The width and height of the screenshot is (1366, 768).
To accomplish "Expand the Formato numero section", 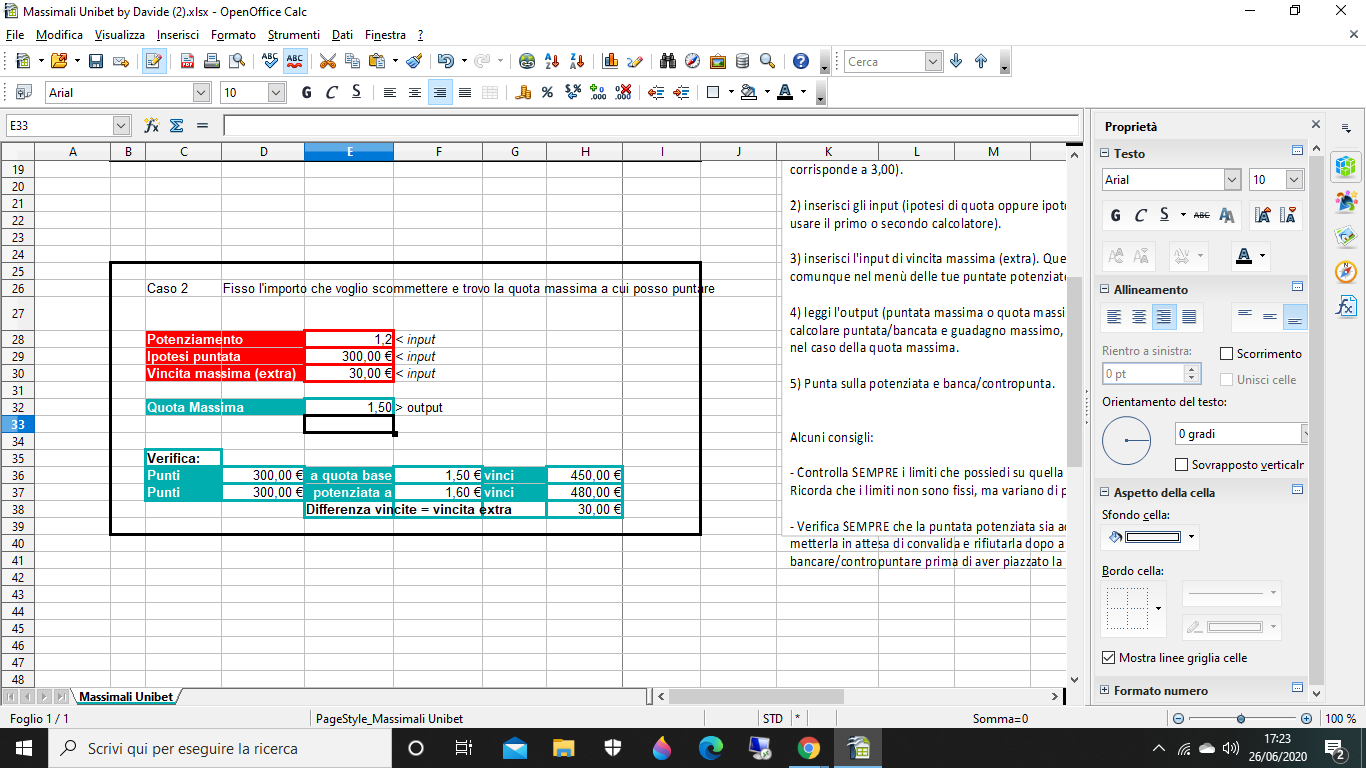I will (x=1105, y=690).
